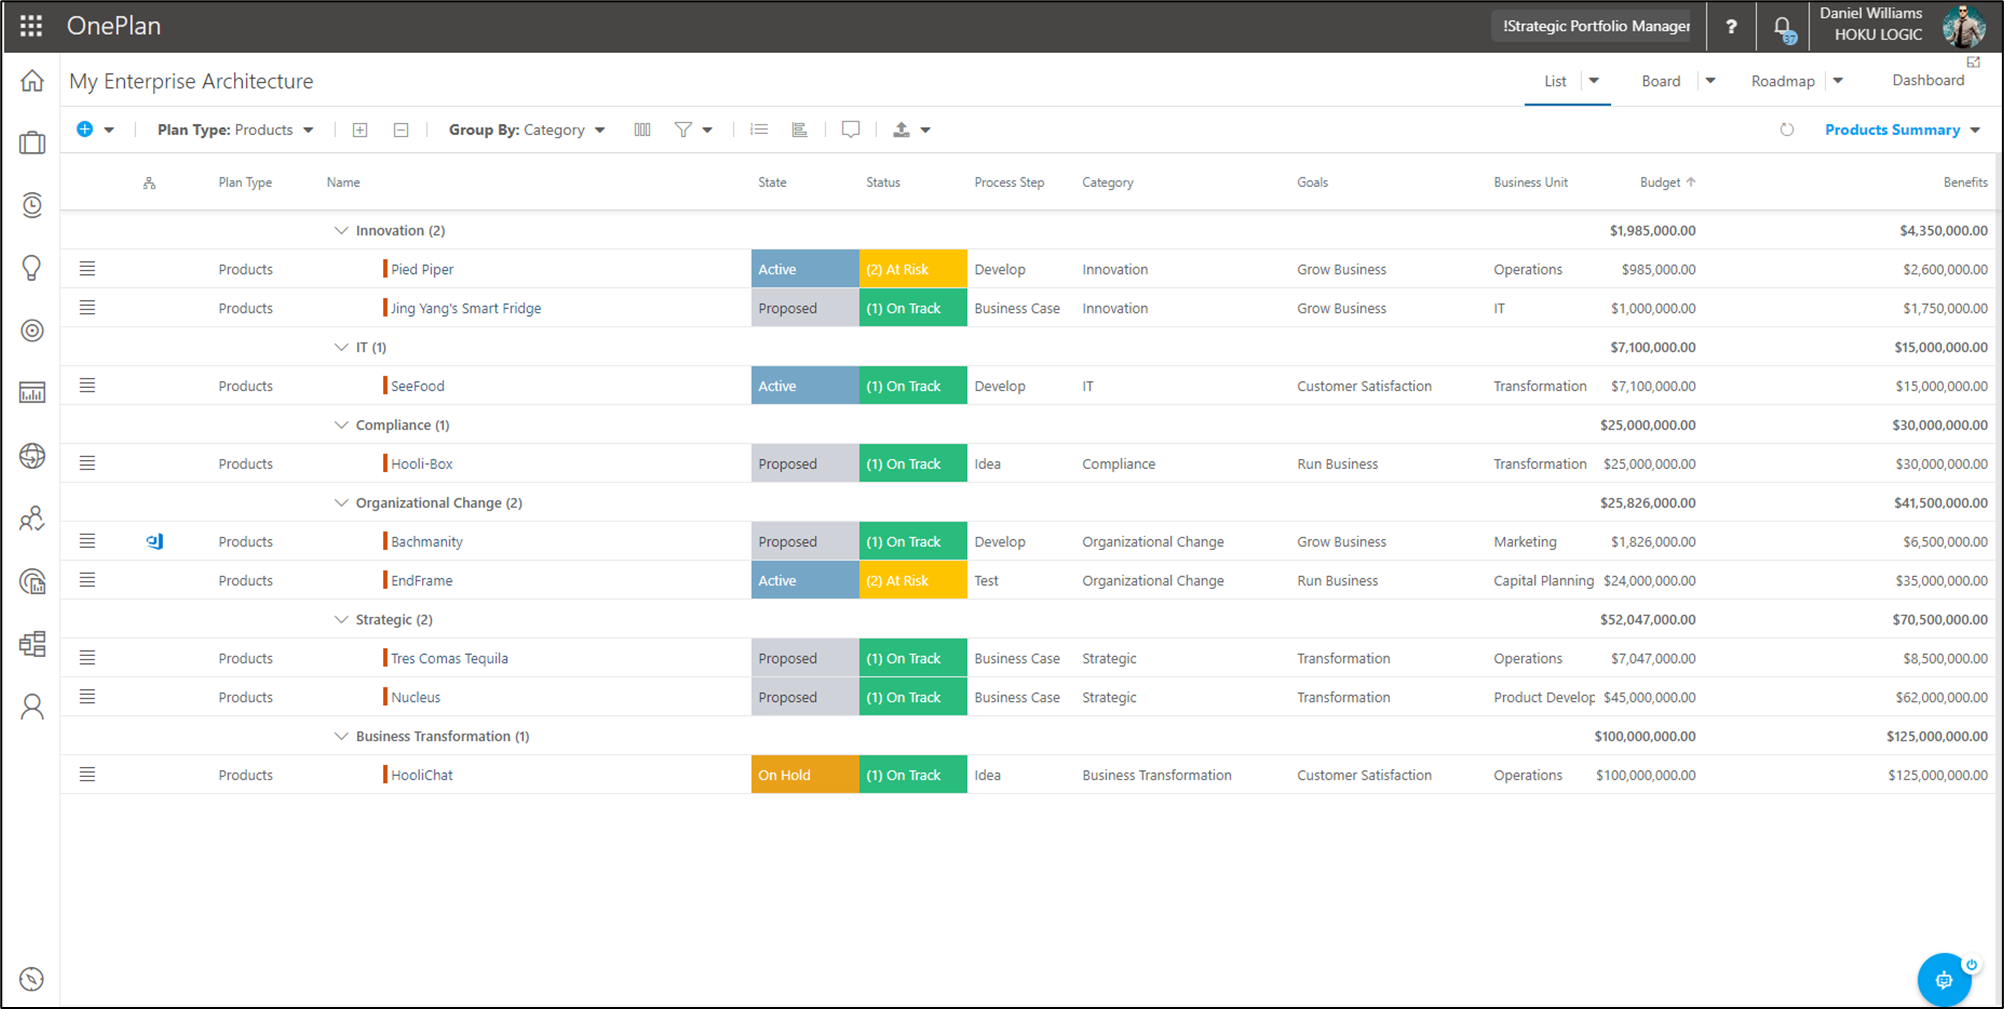2004x1009 pixels.
Task: Click the At Risk status cell for Pied Piper
Action: click(913, 269)
